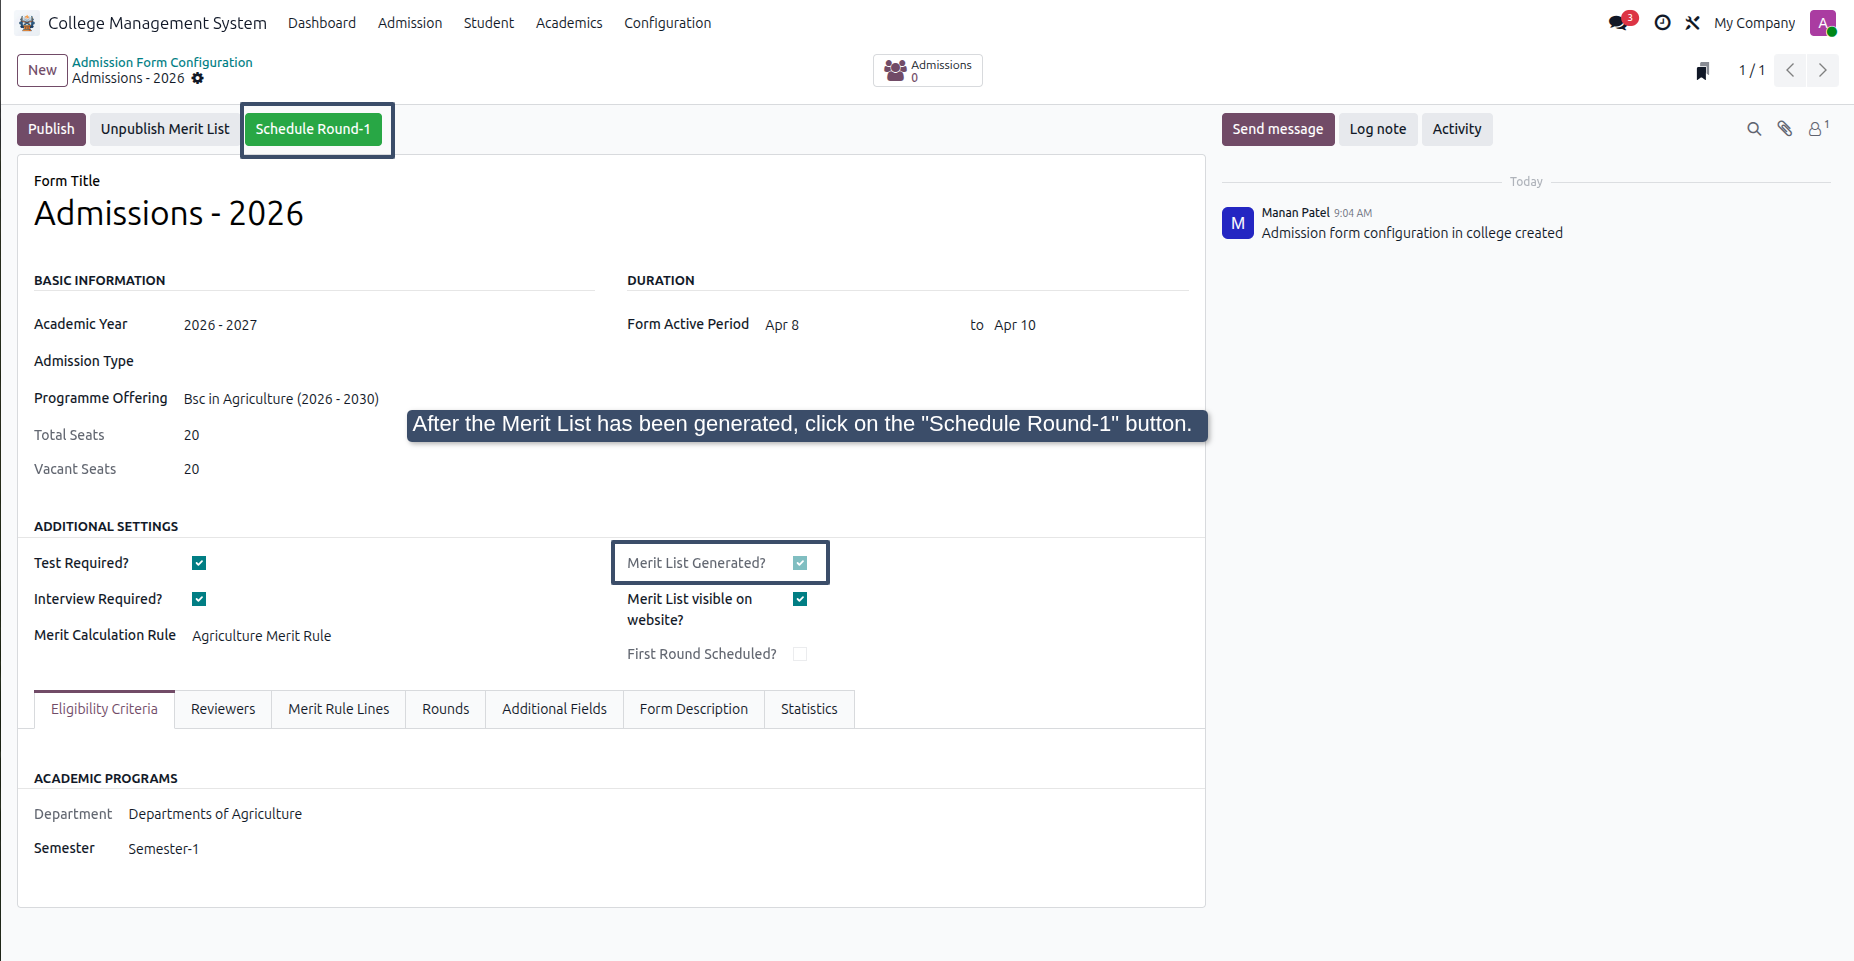Click the gear icon beside Admissions - 2026
The width and height of the screenshot is (1854, 961).
[x=198, y=78]
